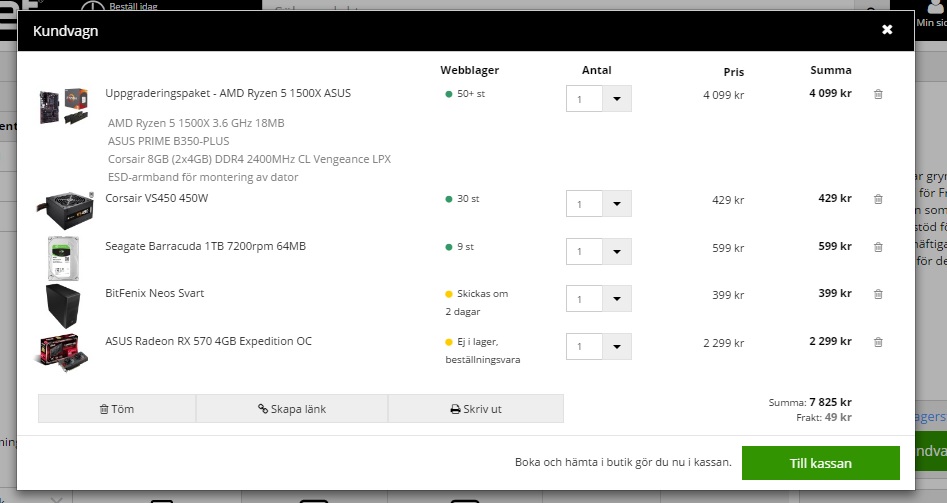This screenshot has width=947, height=503.
Task: Open Uppgraderingspaket AMD Ryzen 5 1500X ASUS product
Action: click(228, 93)
